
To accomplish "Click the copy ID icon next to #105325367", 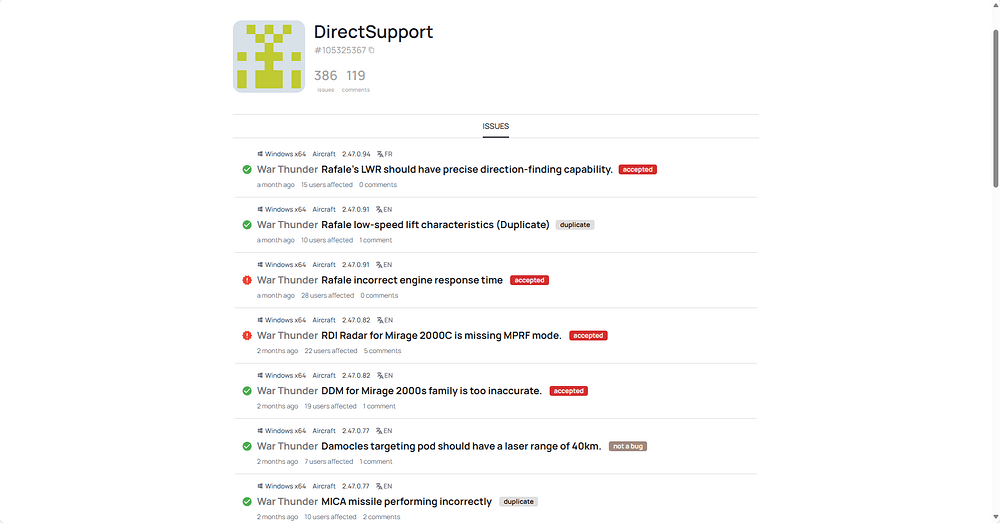I will click(x=372, y=50).
